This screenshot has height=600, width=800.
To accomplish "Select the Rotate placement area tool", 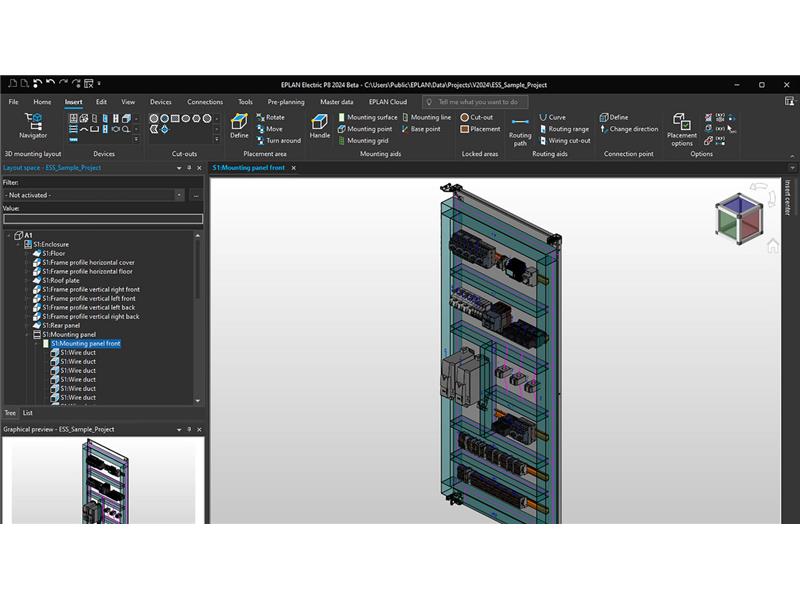I will pyautogui.click(x=270, y=117).
